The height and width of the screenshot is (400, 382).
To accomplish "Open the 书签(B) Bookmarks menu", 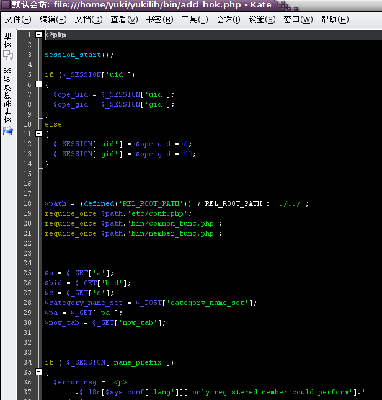I will [x=160, y=20].
